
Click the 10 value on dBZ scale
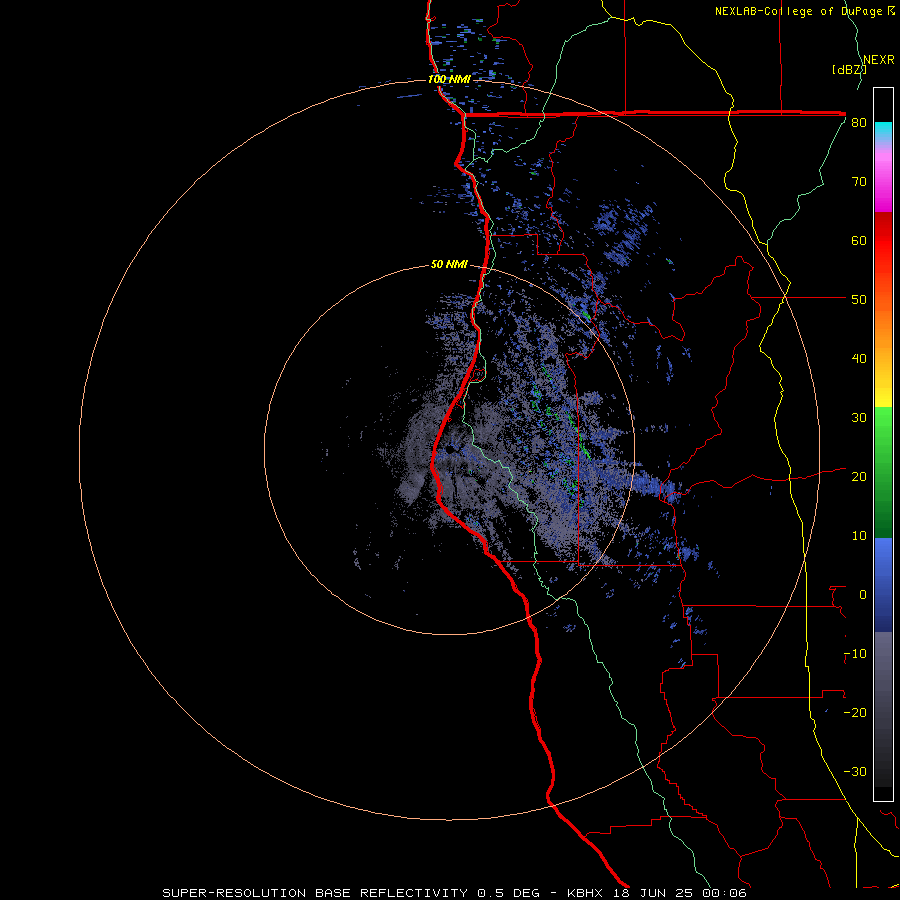point(859,536)
